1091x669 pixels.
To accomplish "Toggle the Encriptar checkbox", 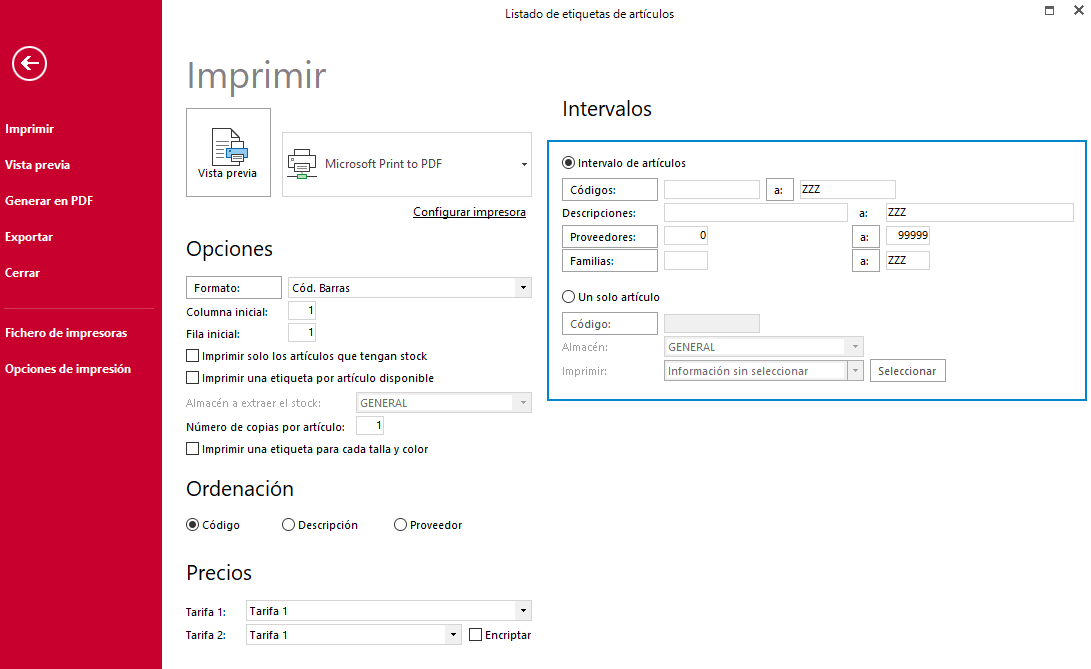I will coord(476,635).
